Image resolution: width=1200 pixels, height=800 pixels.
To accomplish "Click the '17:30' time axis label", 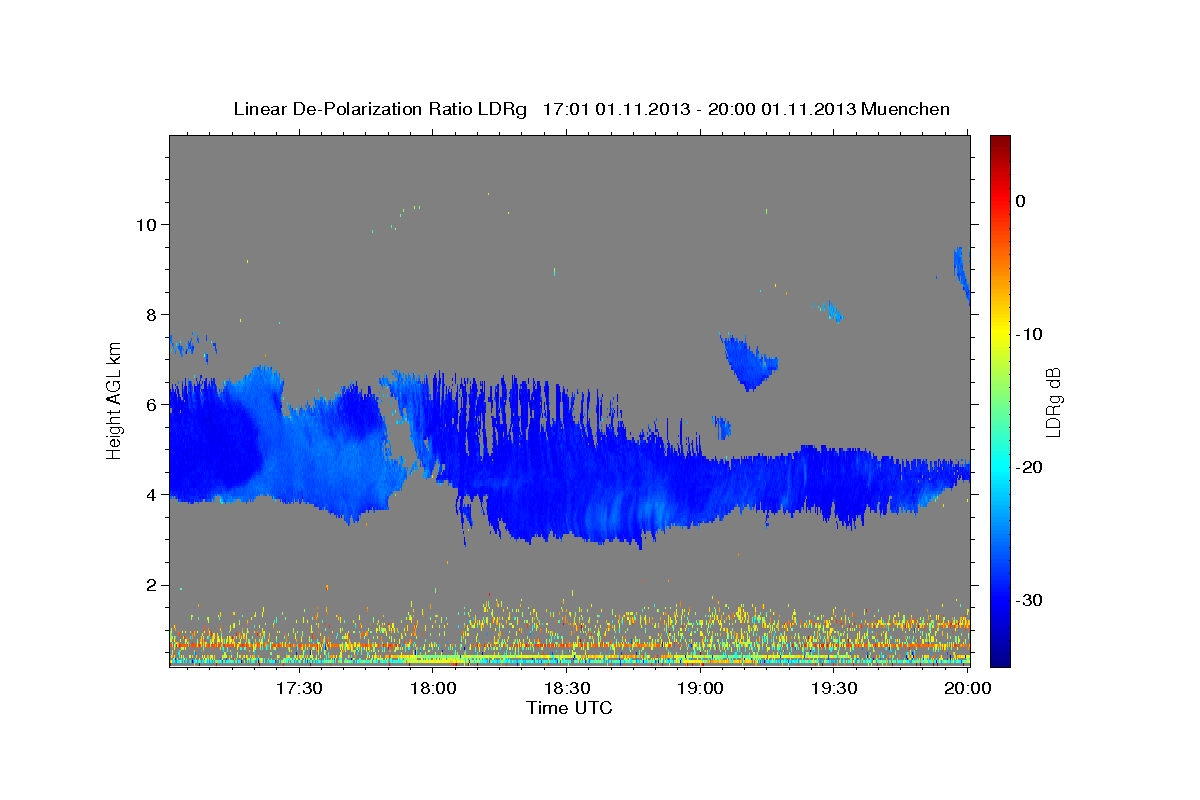I will tap(299, 688).
